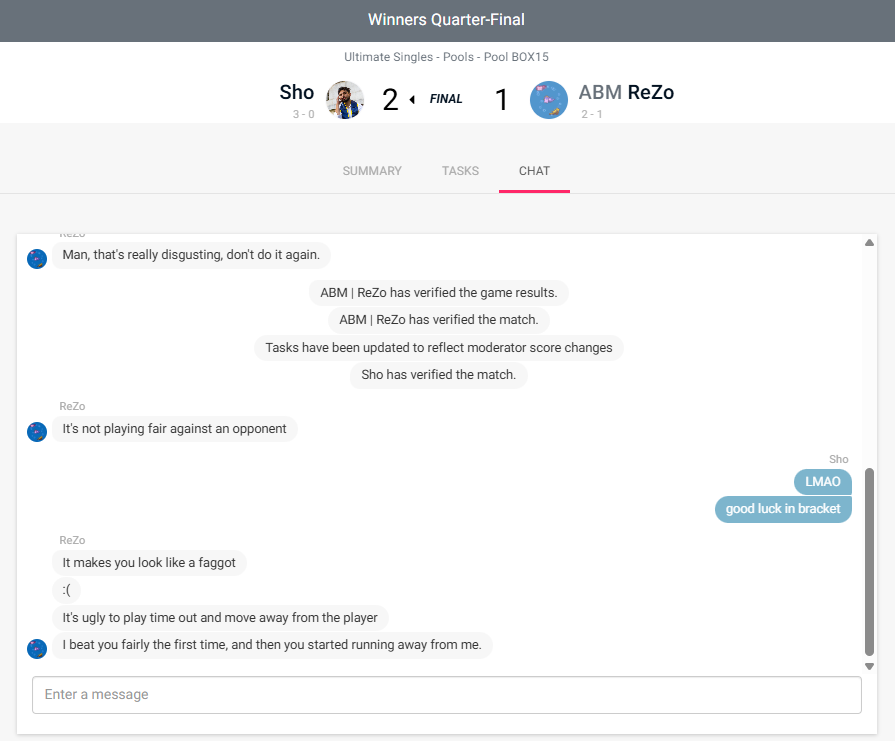Screen dimensions: 895x741
Task: Click ReZo avatar beside 'really disgusting' message
Action: (37, 259)
